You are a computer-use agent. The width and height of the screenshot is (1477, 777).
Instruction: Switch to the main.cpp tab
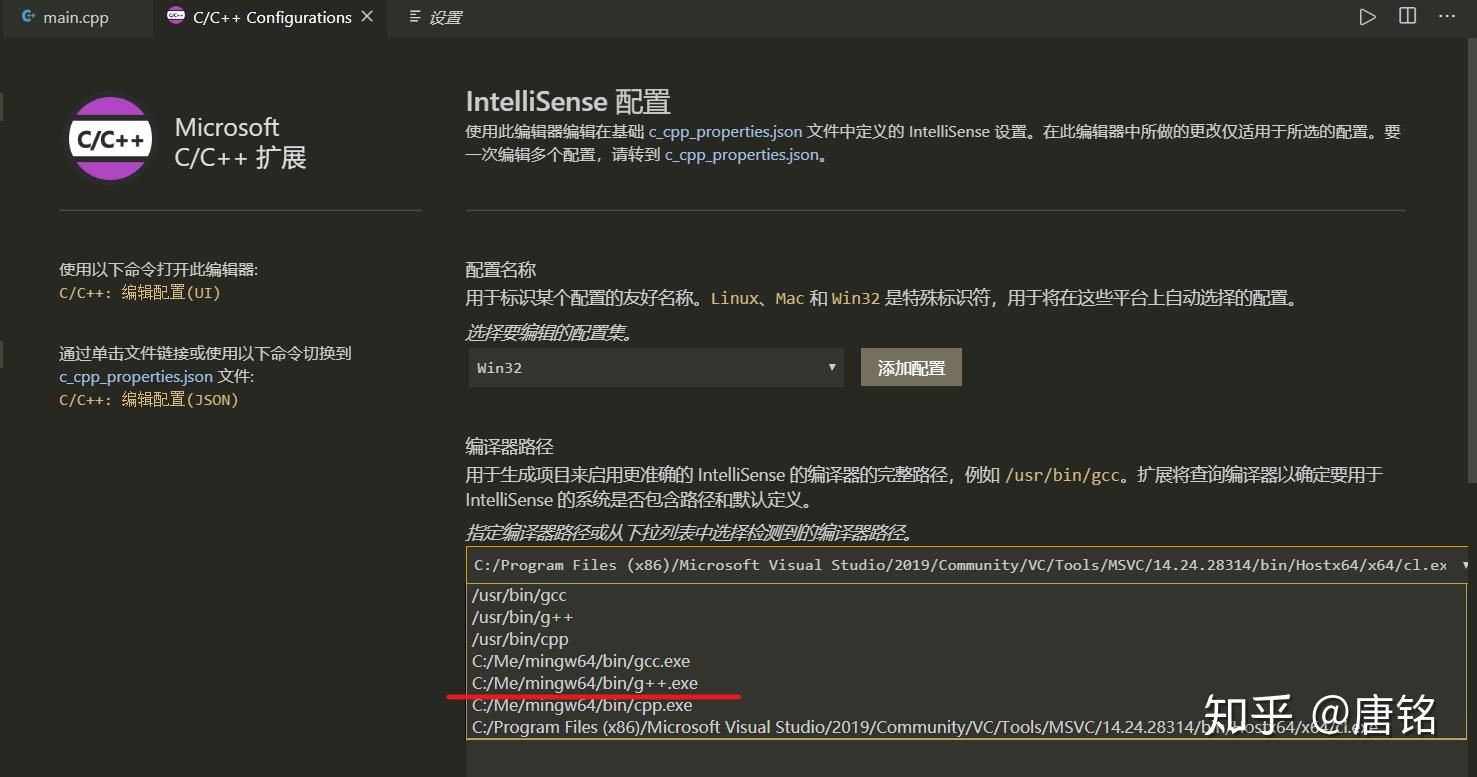pos(75,16)
